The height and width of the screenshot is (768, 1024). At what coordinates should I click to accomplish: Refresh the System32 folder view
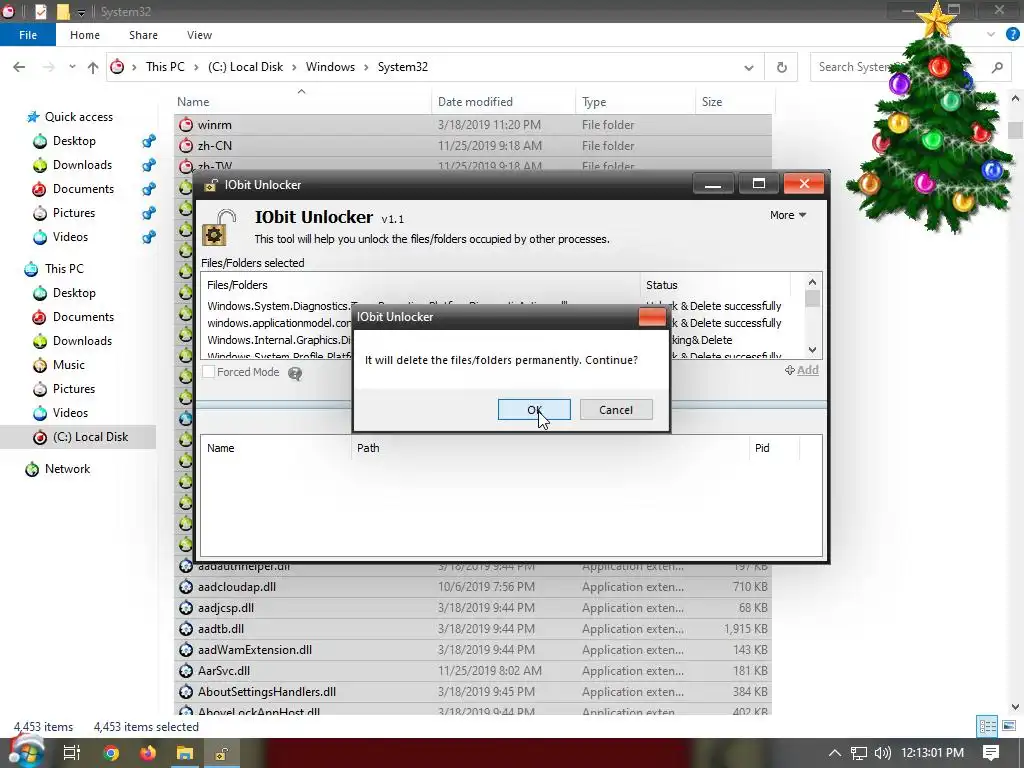781,67
